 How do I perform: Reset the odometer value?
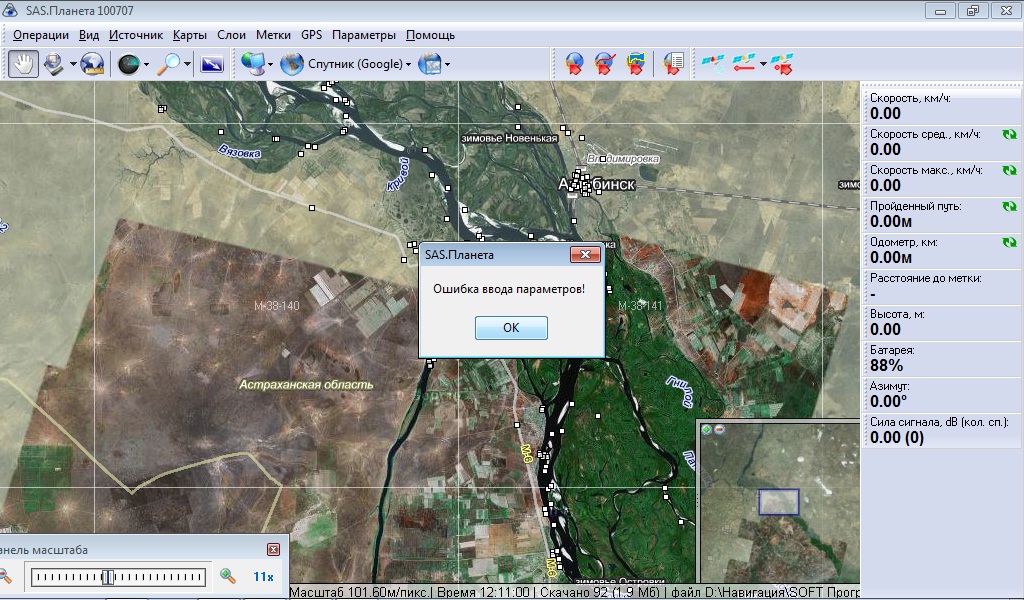pyautogui.click(x=1009, y=242)
